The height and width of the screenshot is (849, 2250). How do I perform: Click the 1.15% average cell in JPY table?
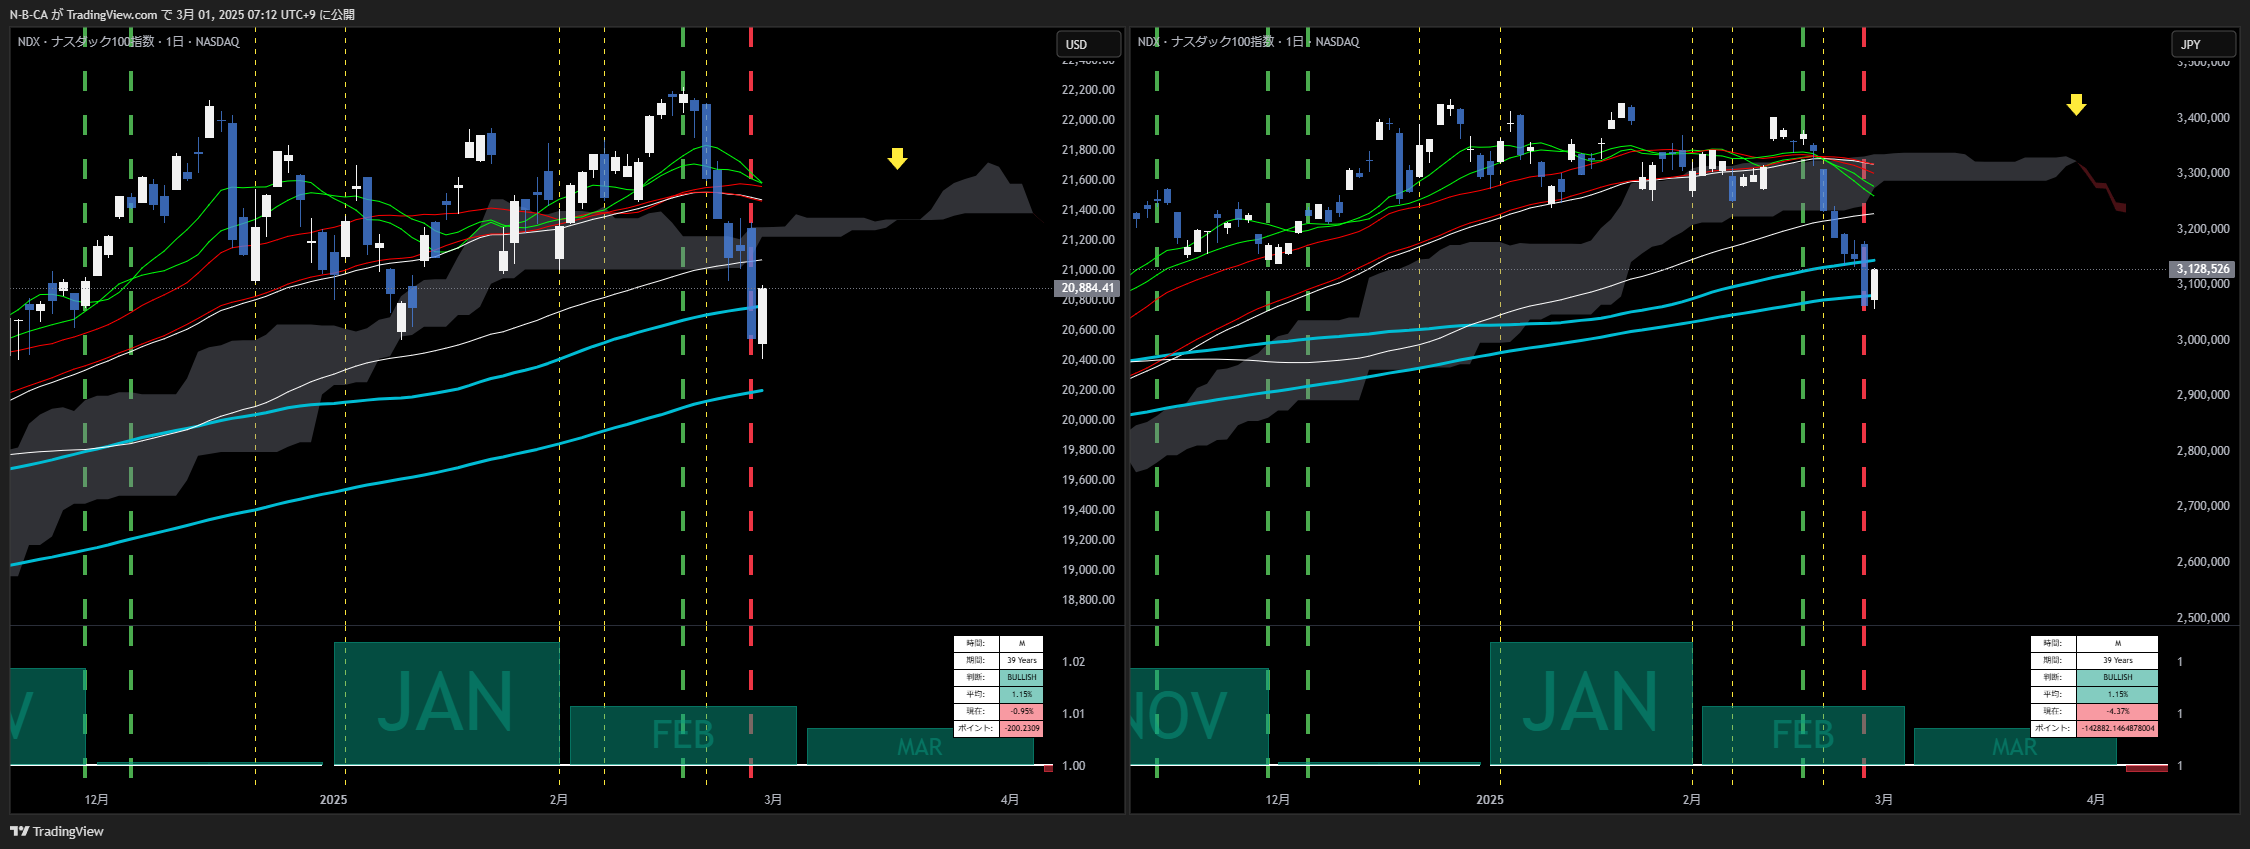pyautogui.click(x=2117, y=694)
